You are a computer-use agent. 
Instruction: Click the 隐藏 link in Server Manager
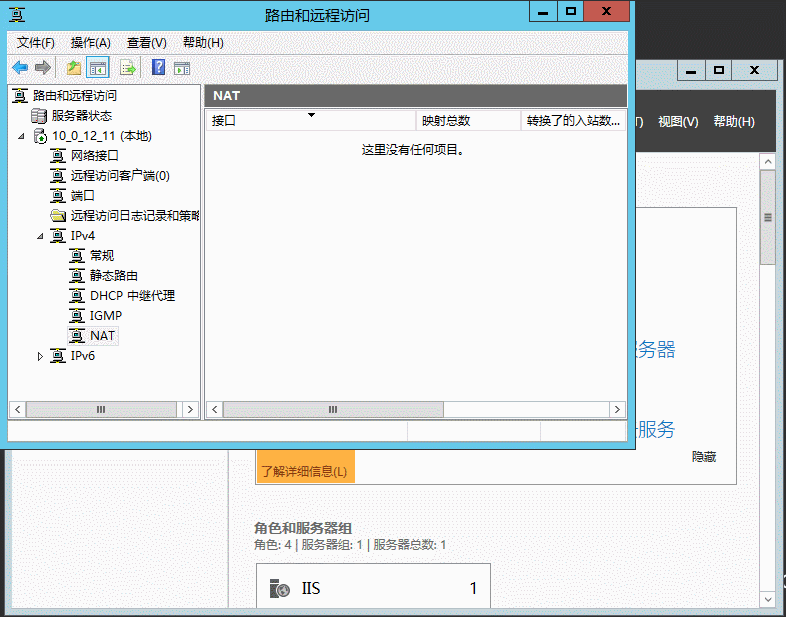coord(704,457)
